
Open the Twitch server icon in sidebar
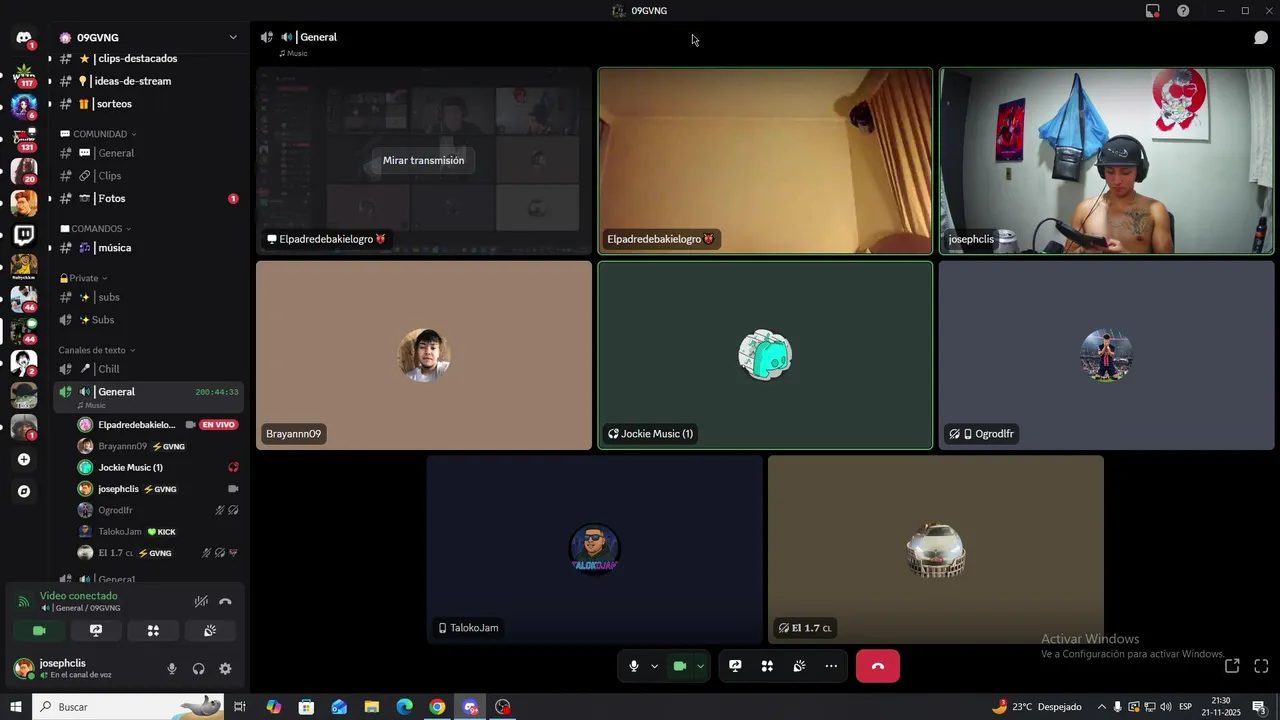click(x=24, y=235)
